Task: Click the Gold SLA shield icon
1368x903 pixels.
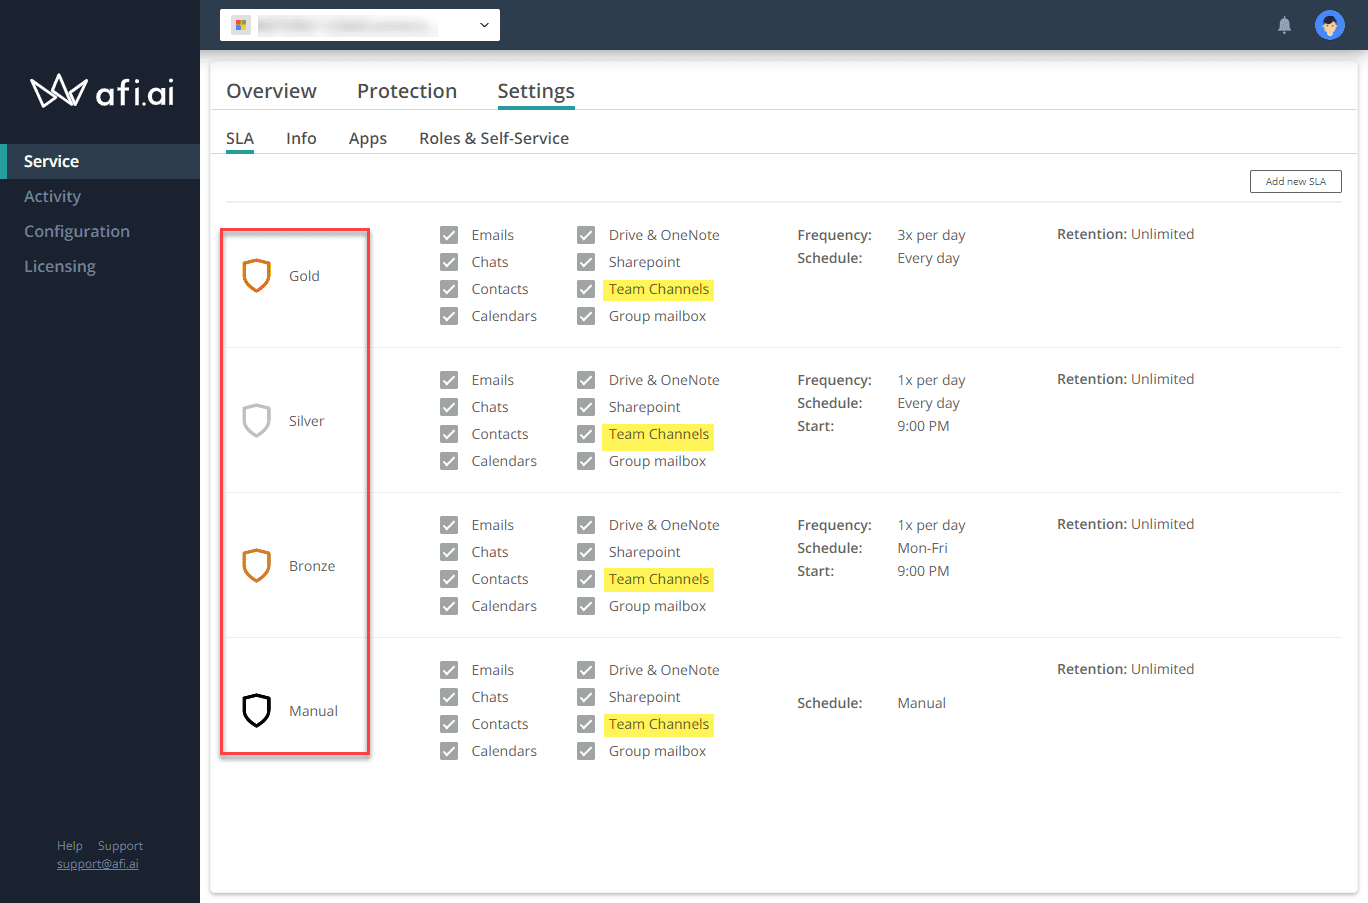Action: tap(257, 276)
